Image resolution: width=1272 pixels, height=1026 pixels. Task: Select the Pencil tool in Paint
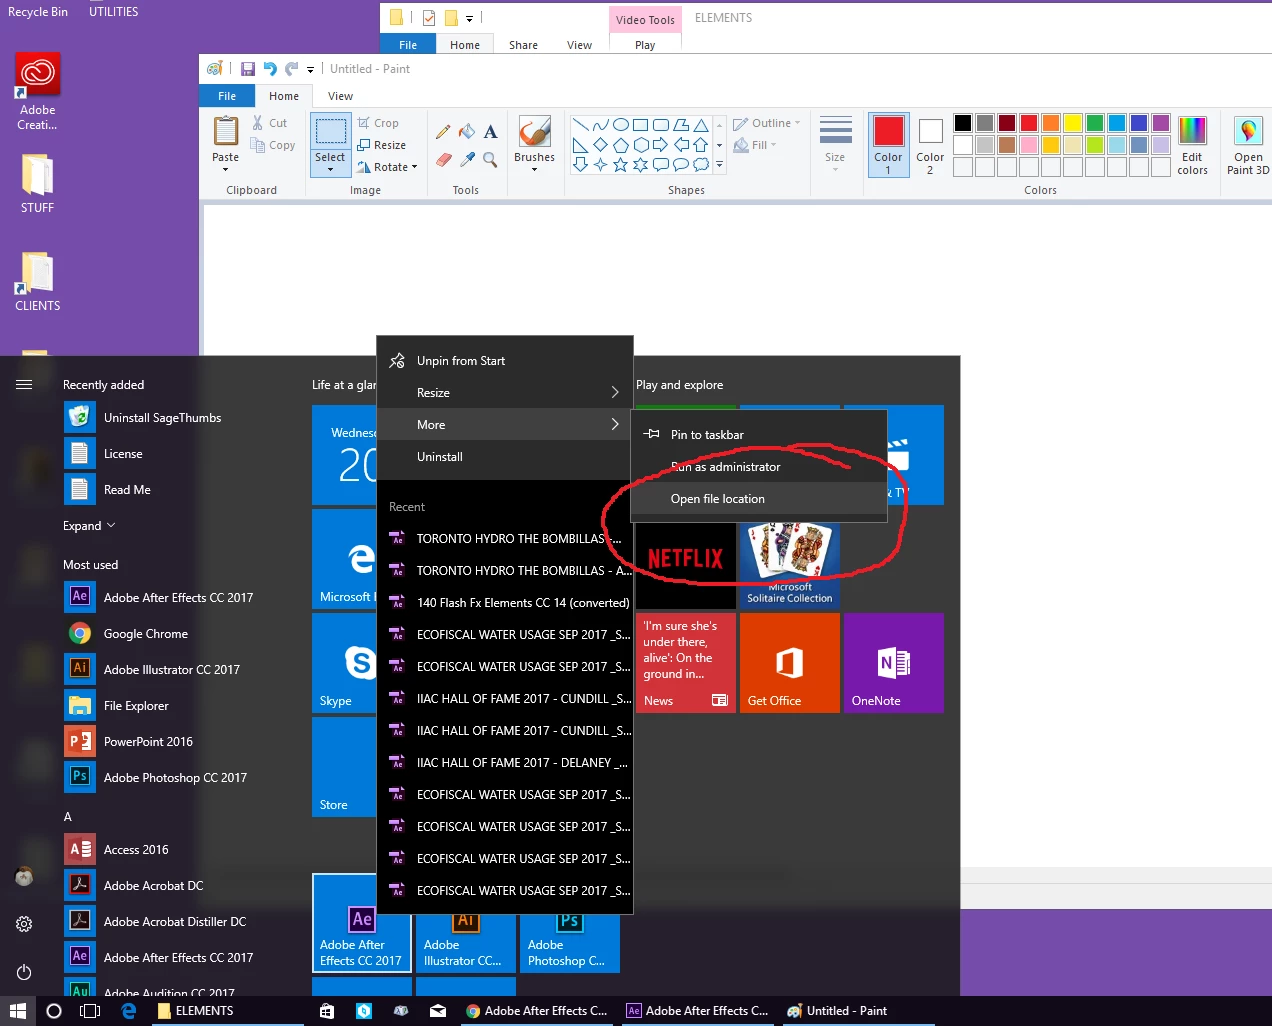443,132
